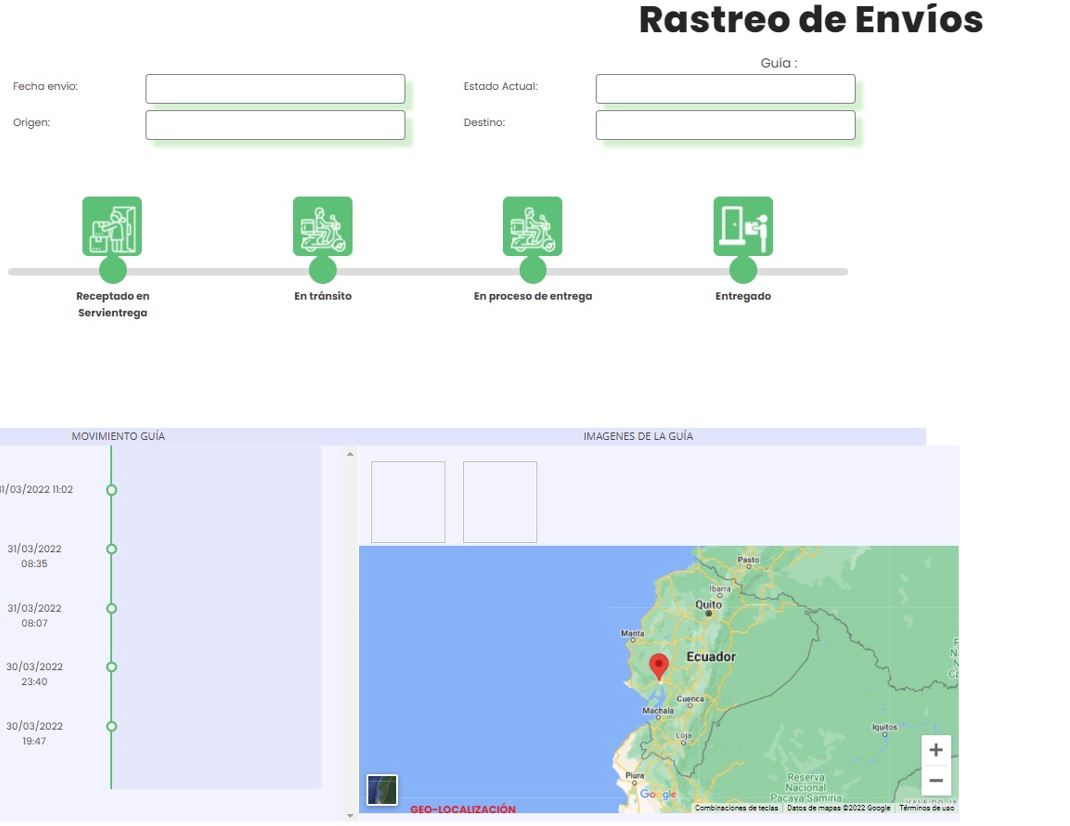Click the Pasto city label on map
1070x826 pixels.
coord(748,560)
